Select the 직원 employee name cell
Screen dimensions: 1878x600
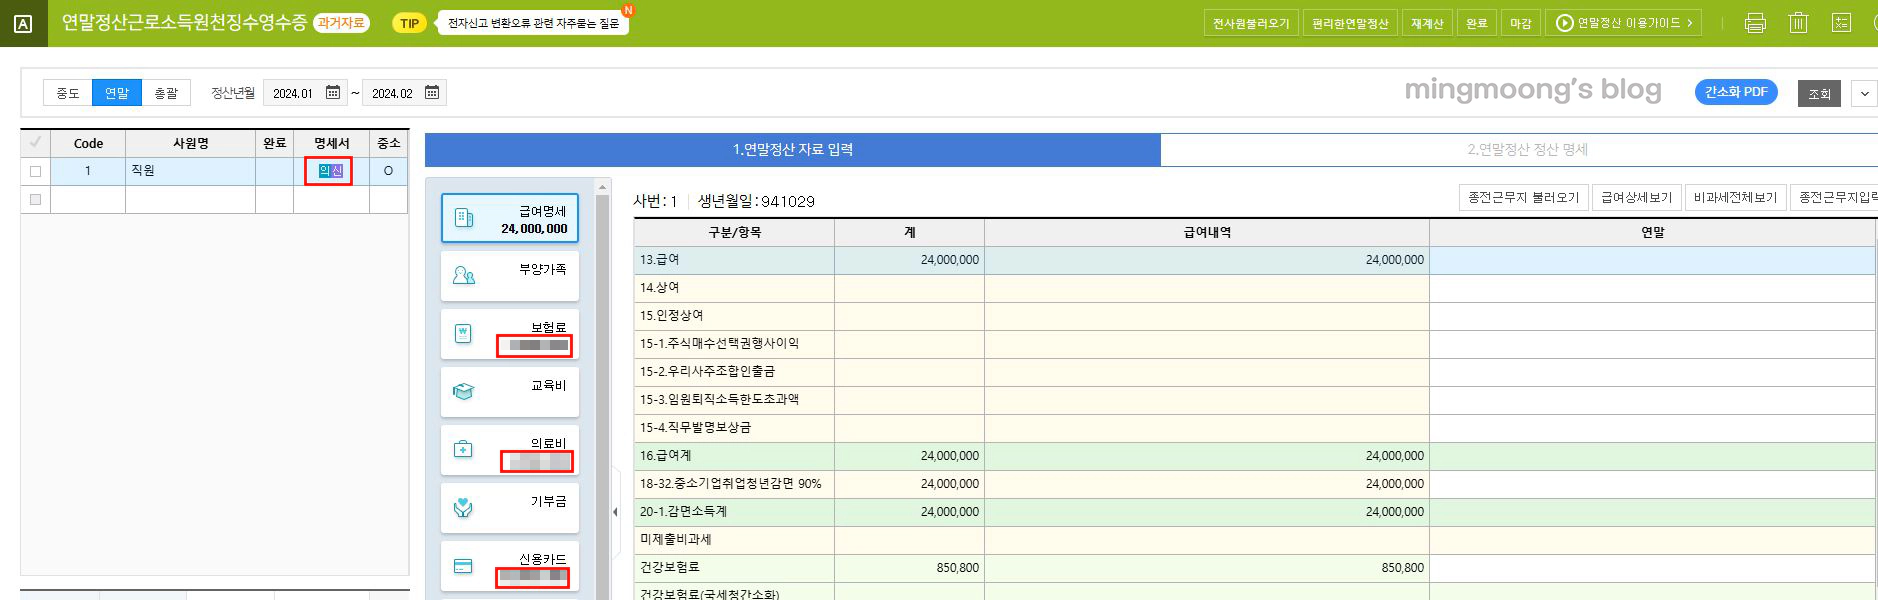click(190, 171)
